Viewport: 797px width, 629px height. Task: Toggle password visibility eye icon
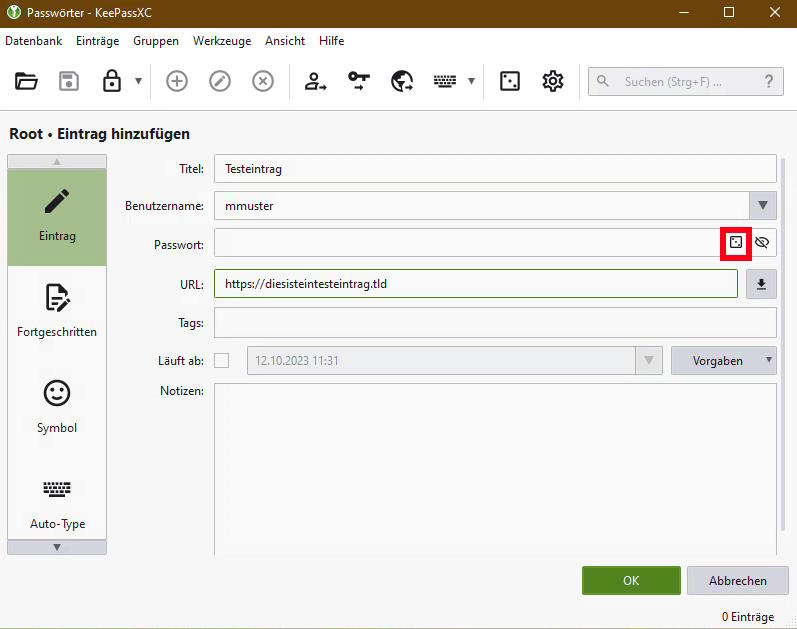coord(762,243)
